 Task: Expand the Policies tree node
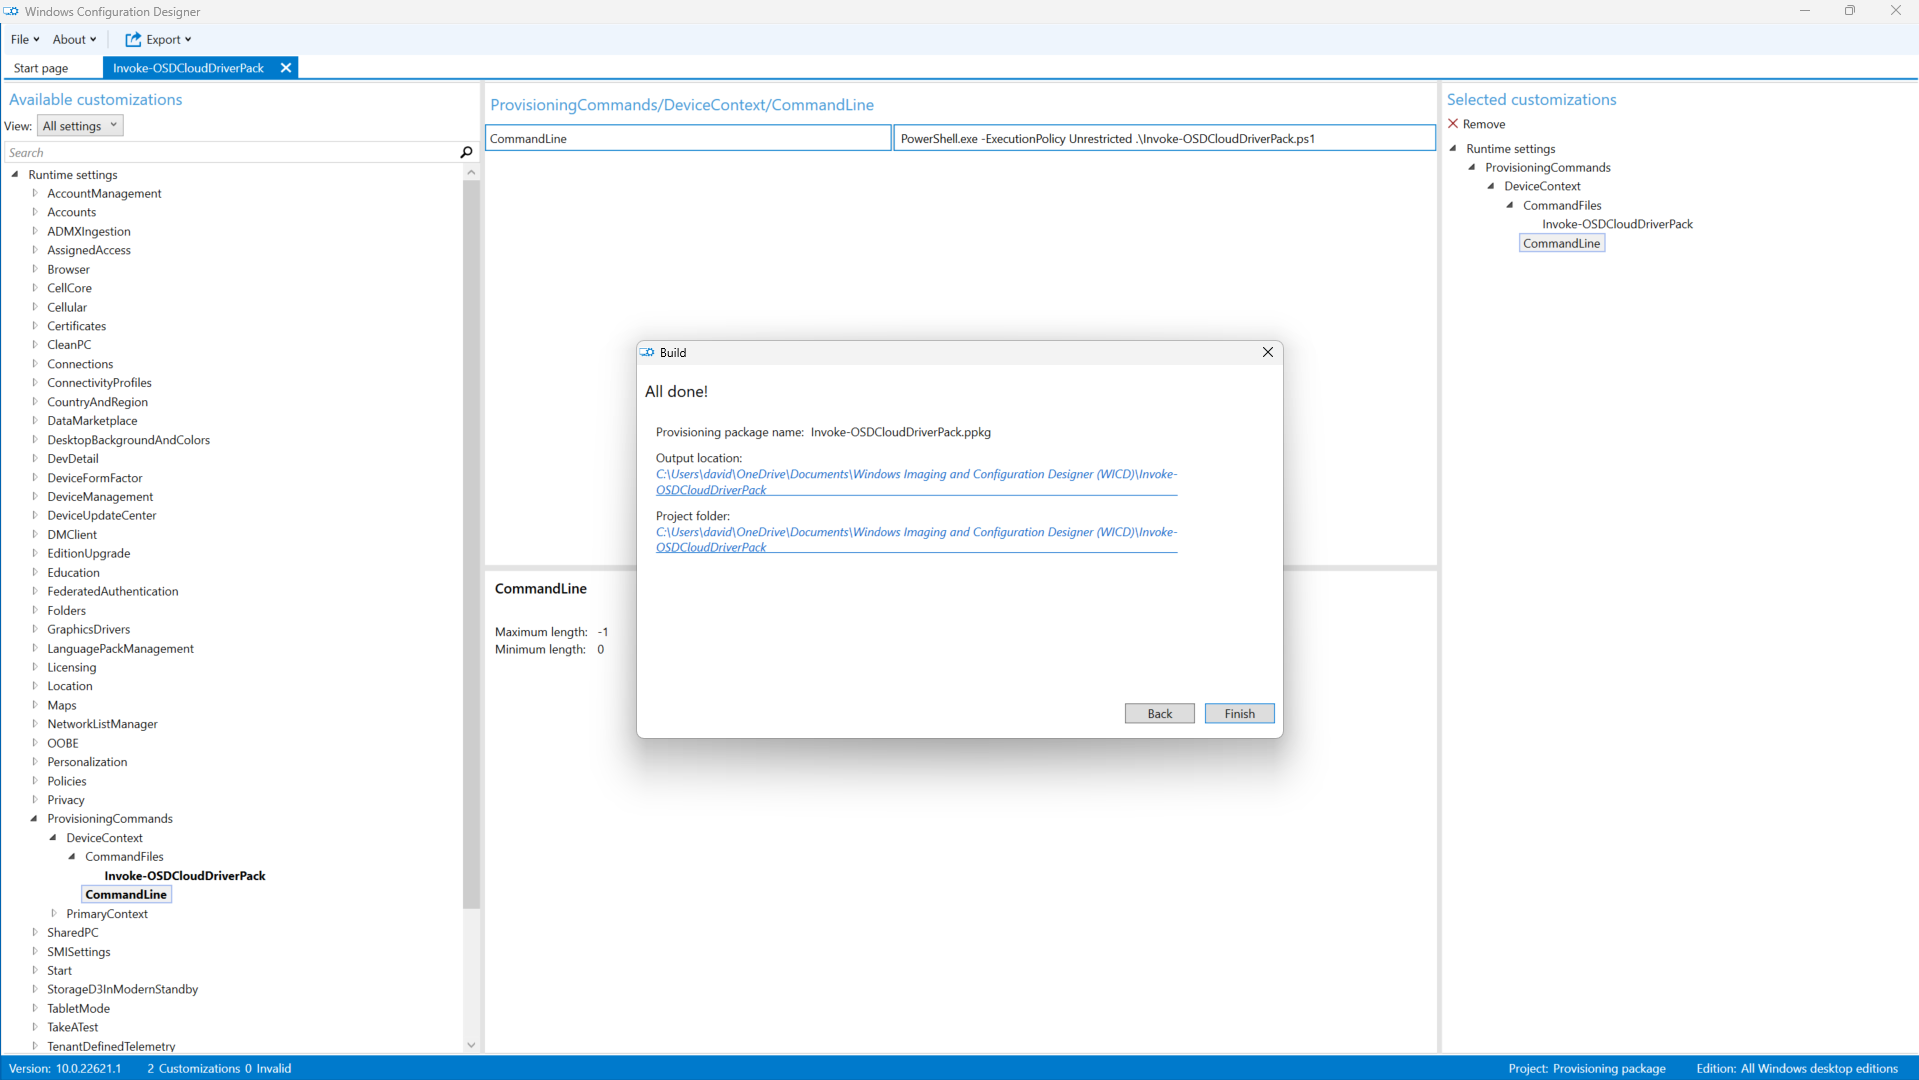(x=35, y=781)
